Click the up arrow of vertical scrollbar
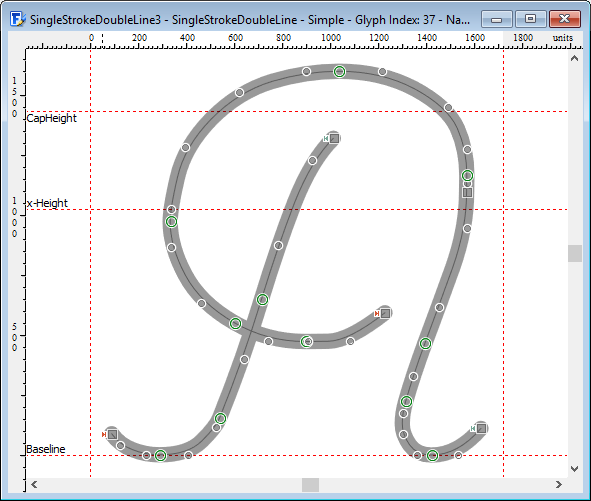The width and height of the screenshot is (591, 501). 574,58
